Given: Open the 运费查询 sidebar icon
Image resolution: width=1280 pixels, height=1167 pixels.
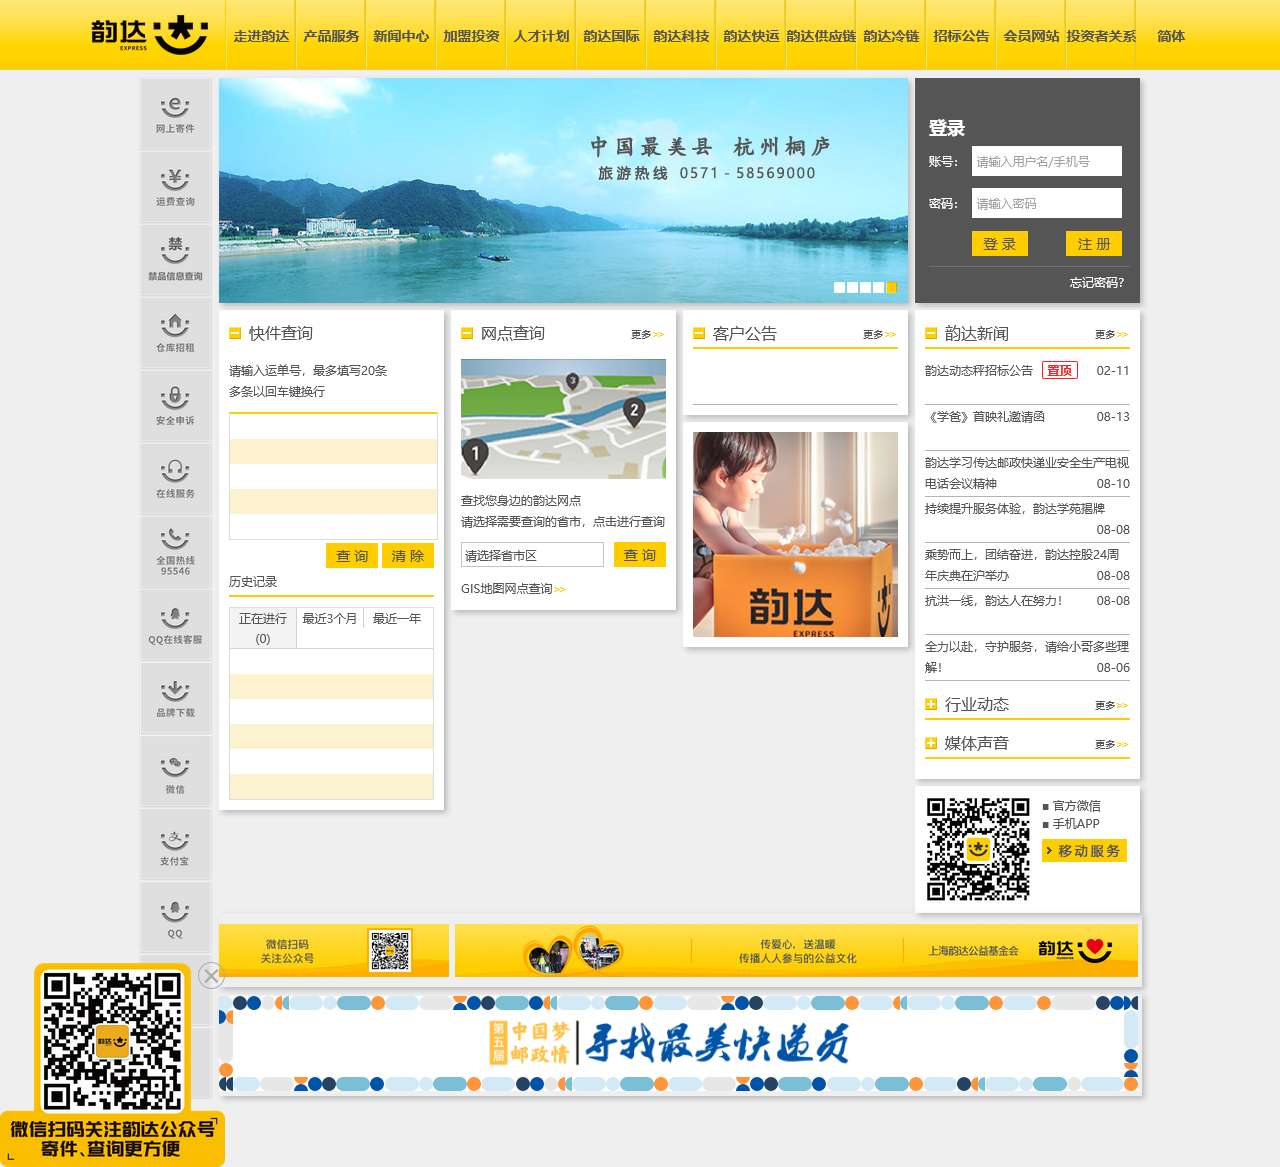Looking at the screenshot, I should click(175, 187).
